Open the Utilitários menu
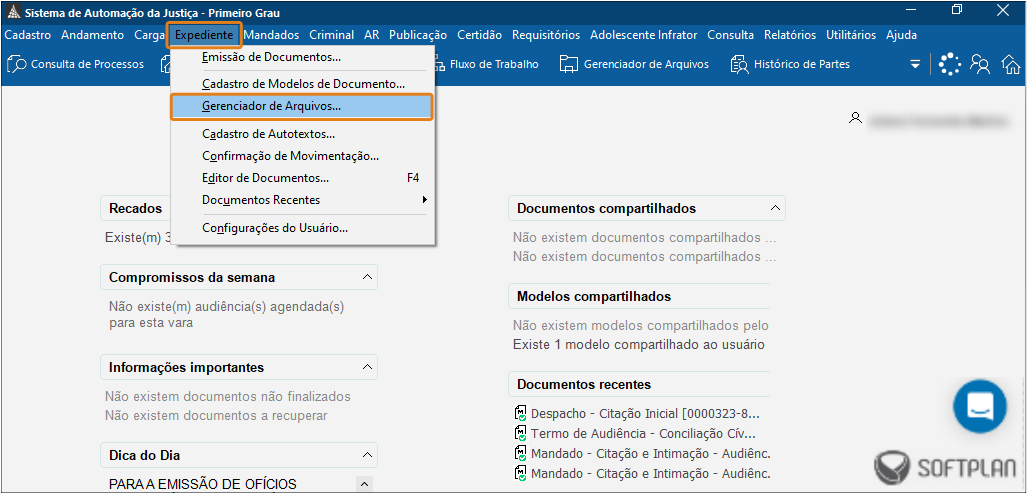 tap(851, 35)
